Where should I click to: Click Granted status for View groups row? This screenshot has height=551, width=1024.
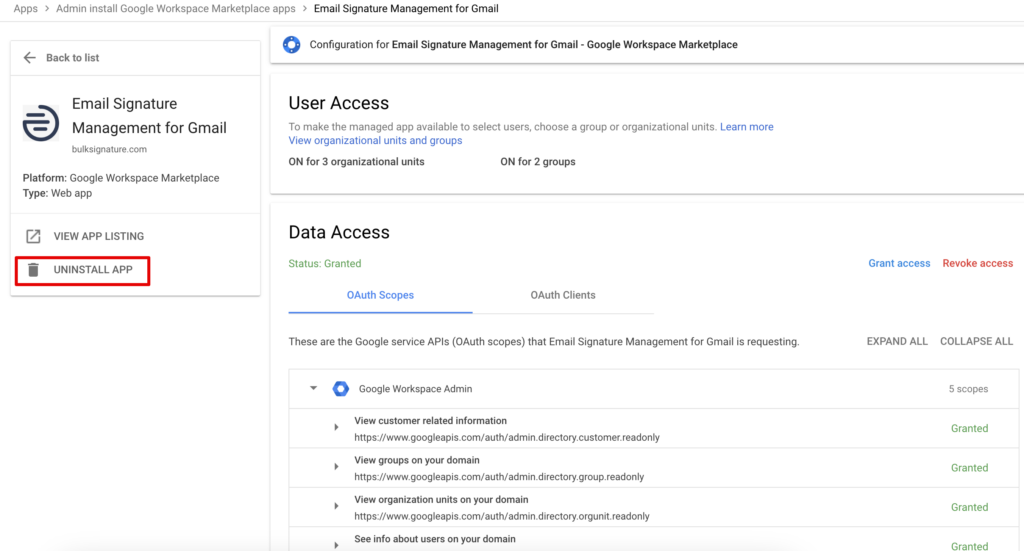coord(969,467)
